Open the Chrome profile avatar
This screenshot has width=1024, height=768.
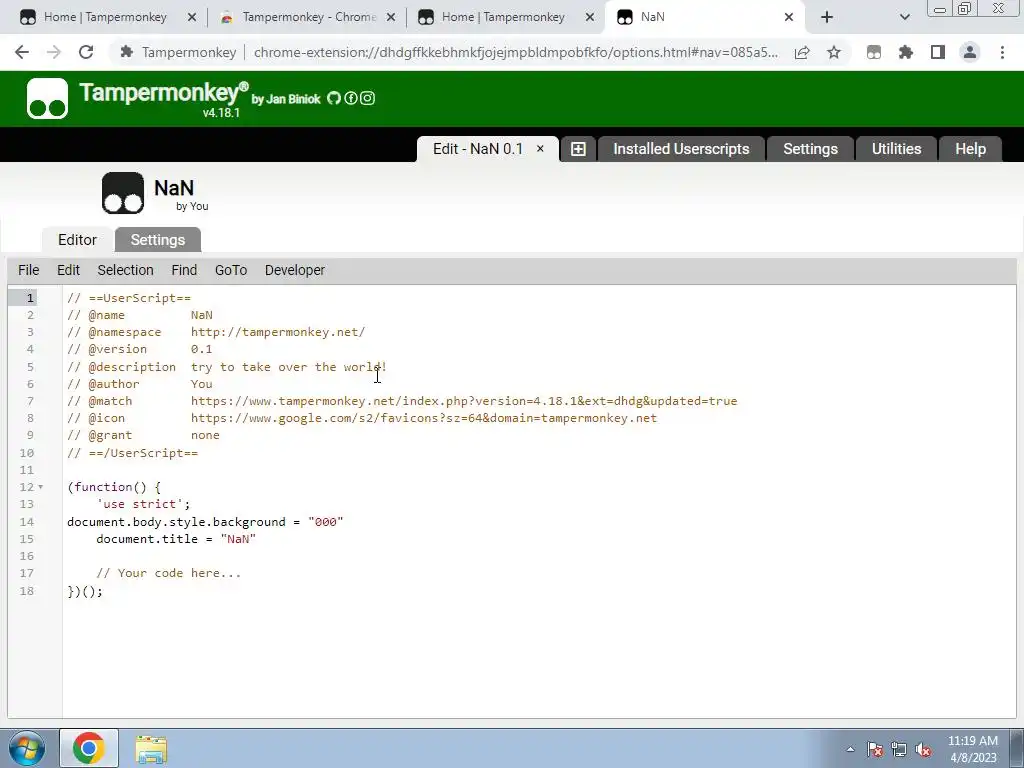tap(970, 52)
